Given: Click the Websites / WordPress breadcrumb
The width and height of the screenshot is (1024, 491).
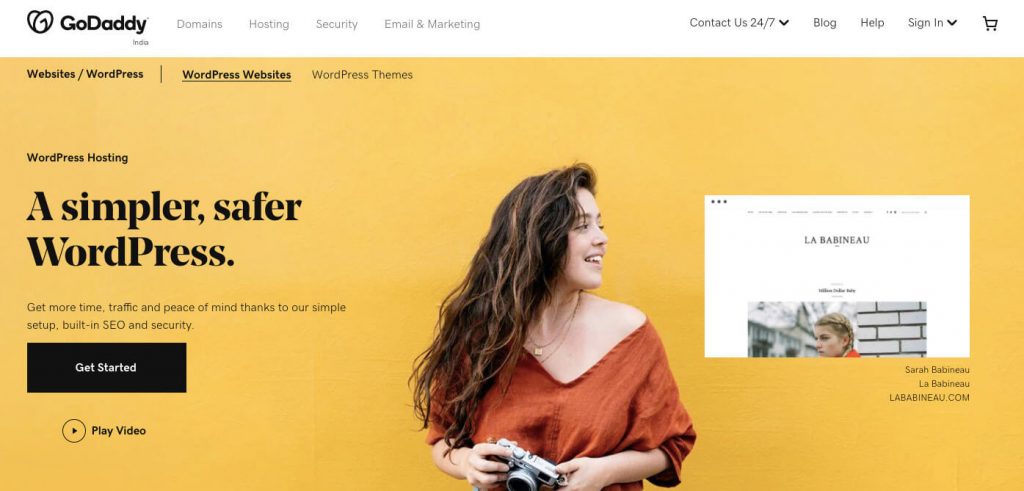Looking at the screenshot, I should coord(85,74).
